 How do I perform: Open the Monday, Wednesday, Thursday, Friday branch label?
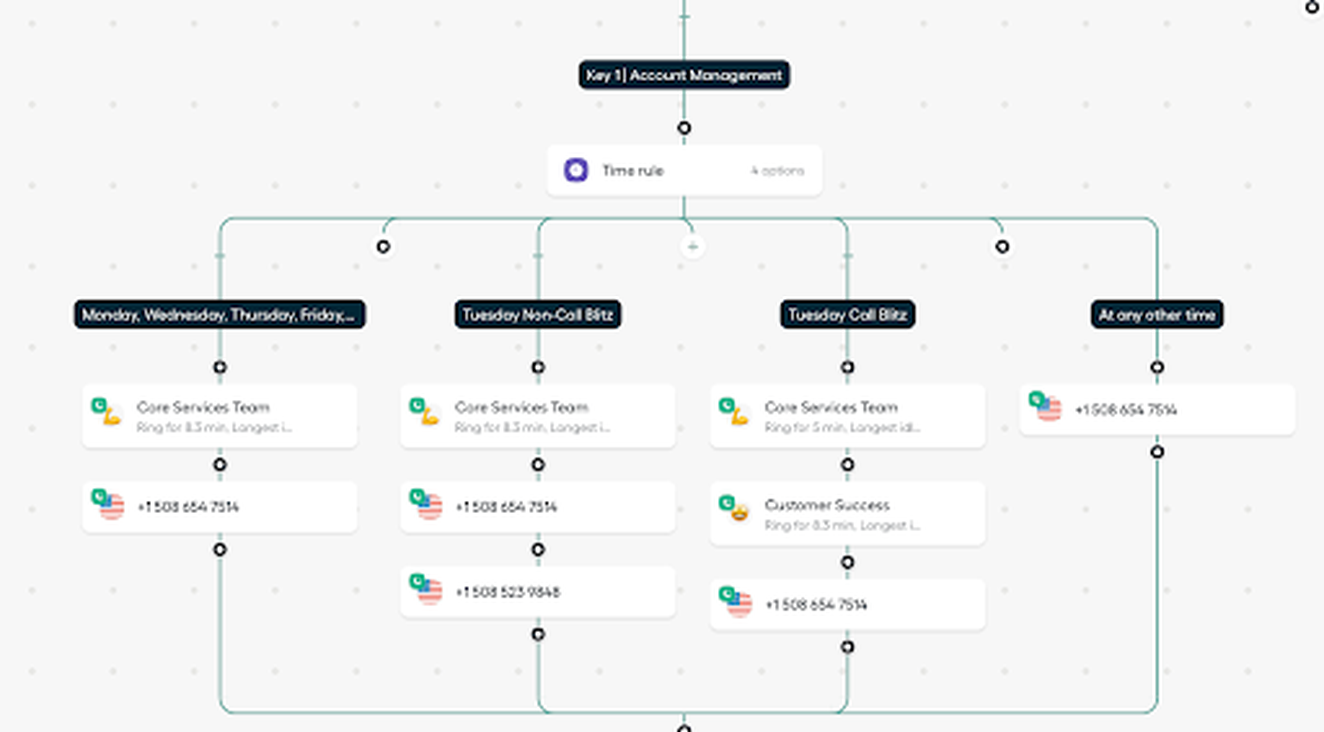[219, 315]
